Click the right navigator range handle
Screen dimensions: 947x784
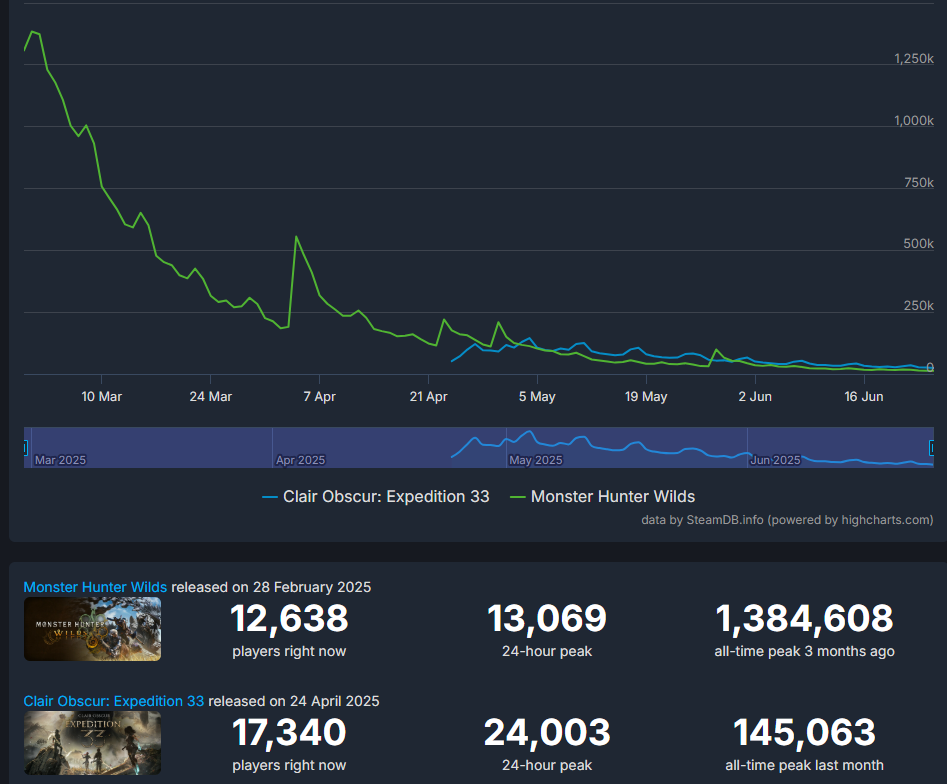932,448
